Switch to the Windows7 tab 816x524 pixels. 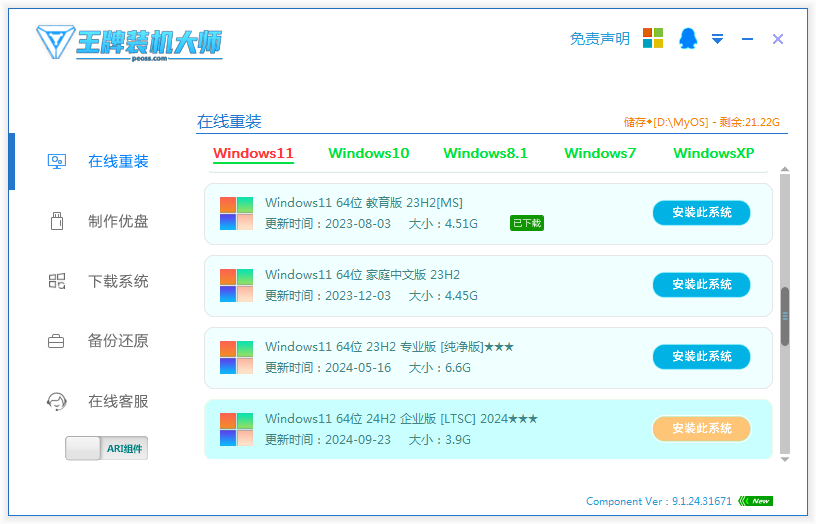pos(600,154)
